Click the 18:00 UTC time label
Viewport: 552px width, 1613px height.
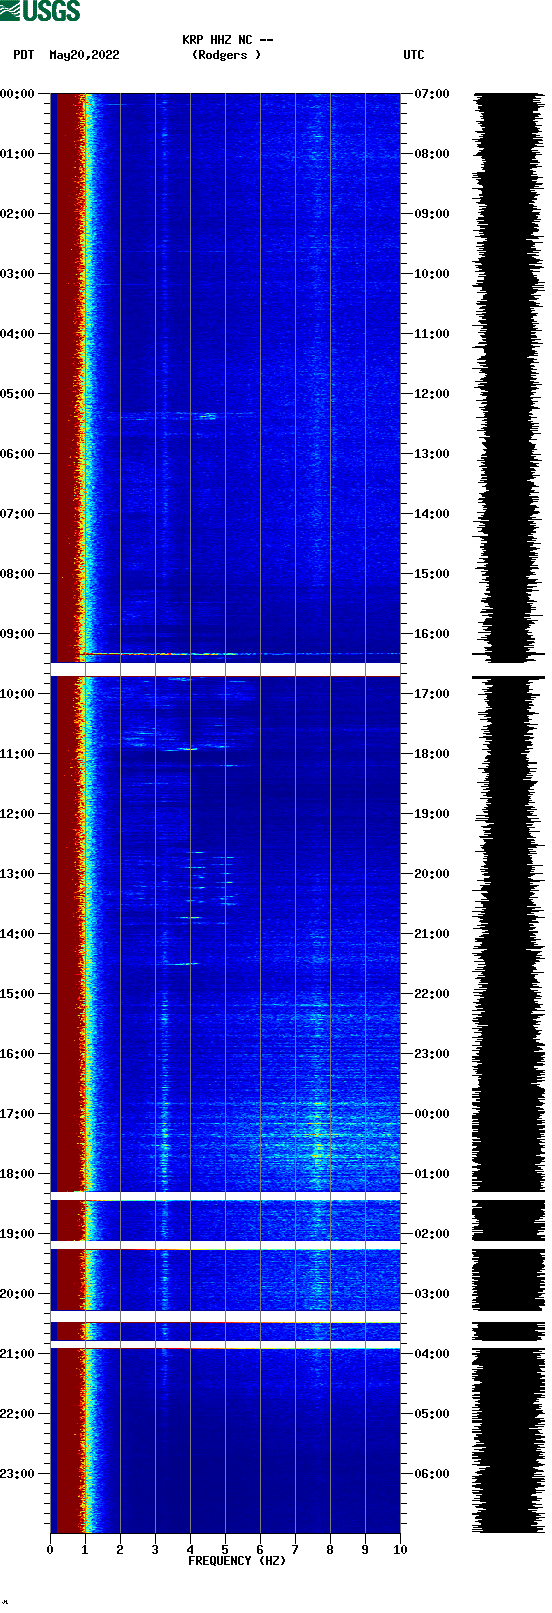tap(432, 754)
